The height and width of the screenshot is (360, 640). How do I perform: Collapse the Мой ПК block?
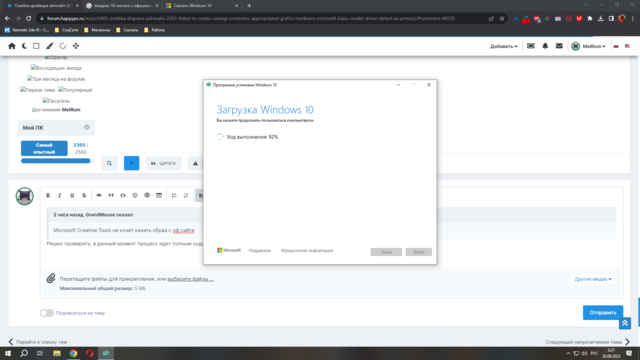click(87, 127)
